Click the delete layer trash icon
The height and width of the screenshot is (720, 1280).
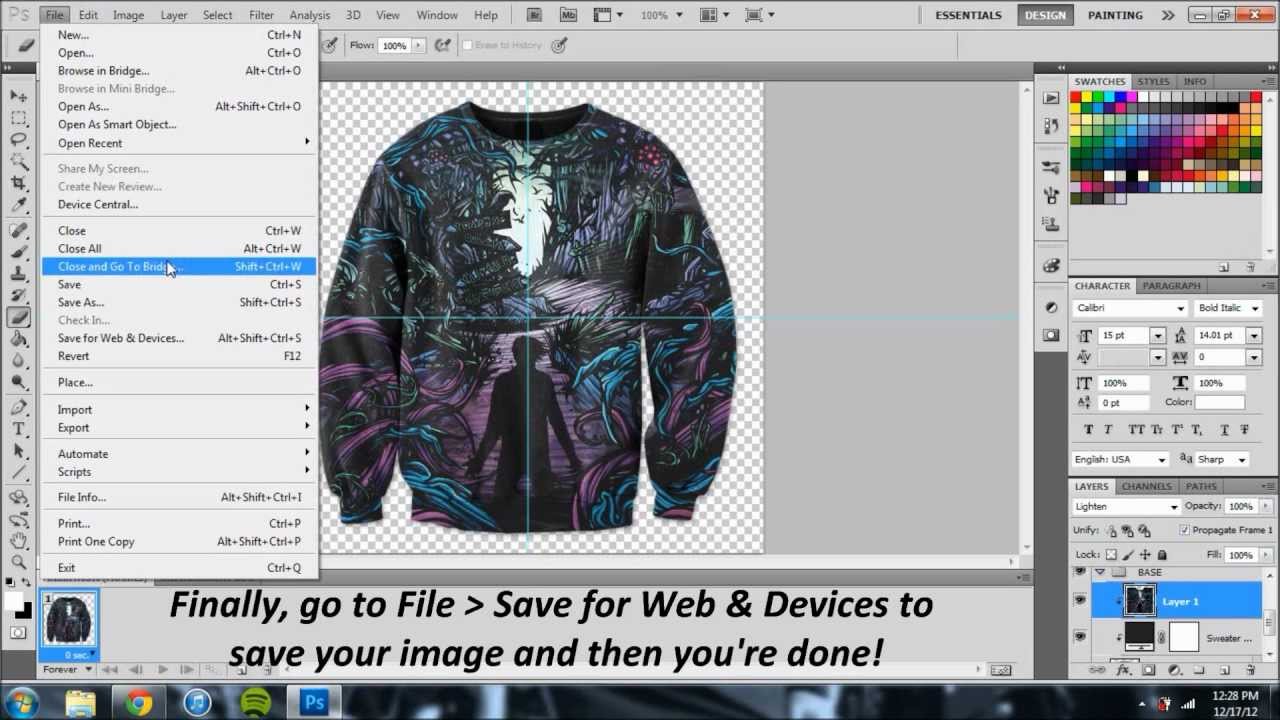(1249, 670)
